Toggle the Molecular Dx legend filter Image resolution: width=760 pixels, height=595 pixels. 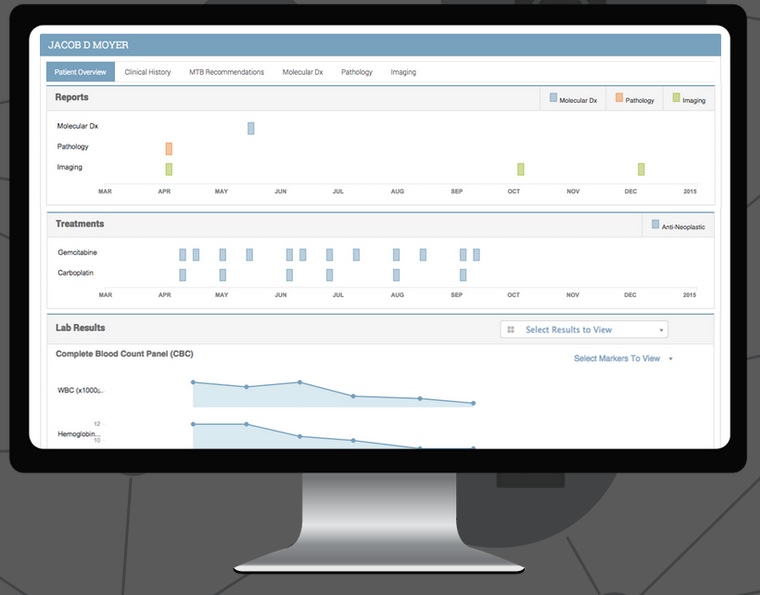coord(573,100)
